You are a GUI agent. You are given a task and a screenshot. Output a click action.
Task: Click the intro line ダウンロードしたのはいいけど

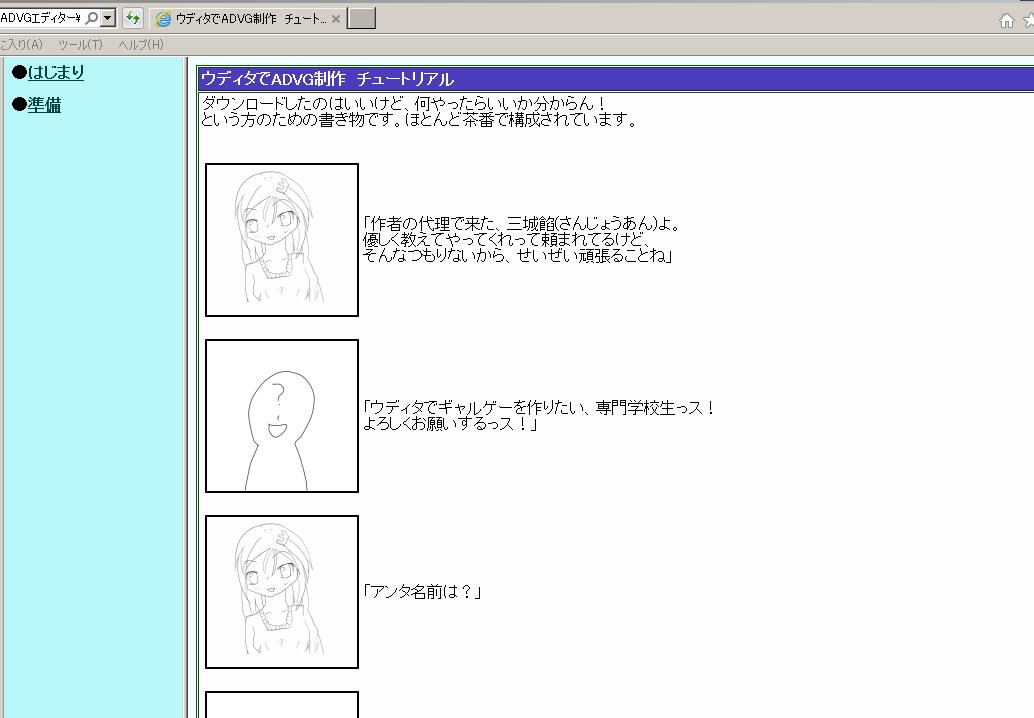pos(403,104)
